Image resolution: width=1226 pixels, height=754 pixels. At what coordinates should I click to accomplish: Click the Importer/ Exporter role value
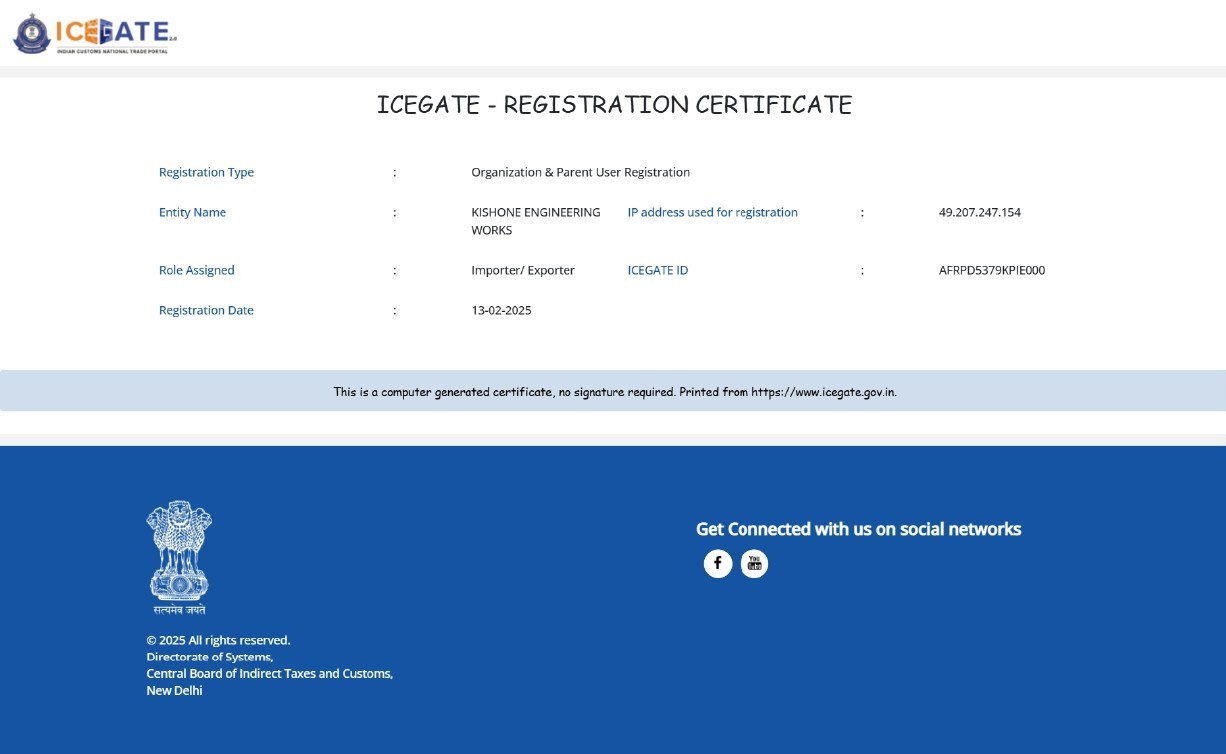pos(522,270)
